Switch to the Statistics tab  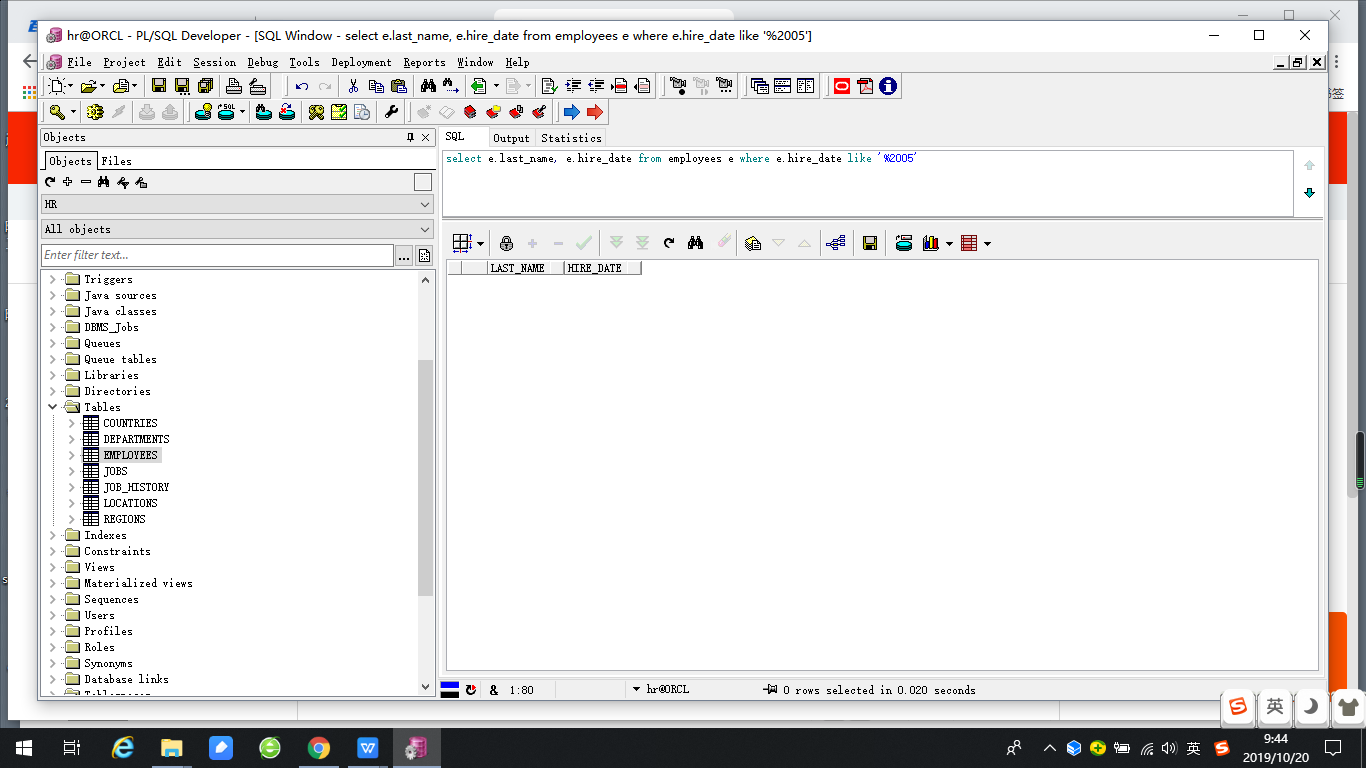tap(571, 138)
